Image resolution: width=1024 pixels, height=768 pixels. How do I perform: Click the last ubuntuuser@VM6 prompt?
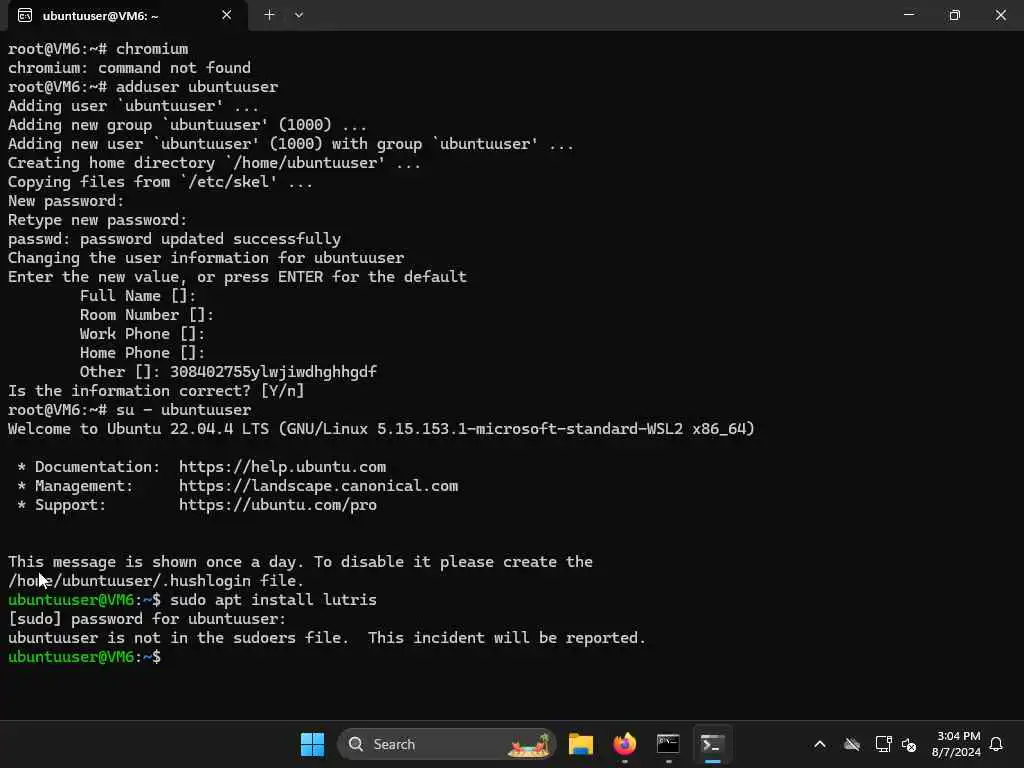(x=84, y=656)
